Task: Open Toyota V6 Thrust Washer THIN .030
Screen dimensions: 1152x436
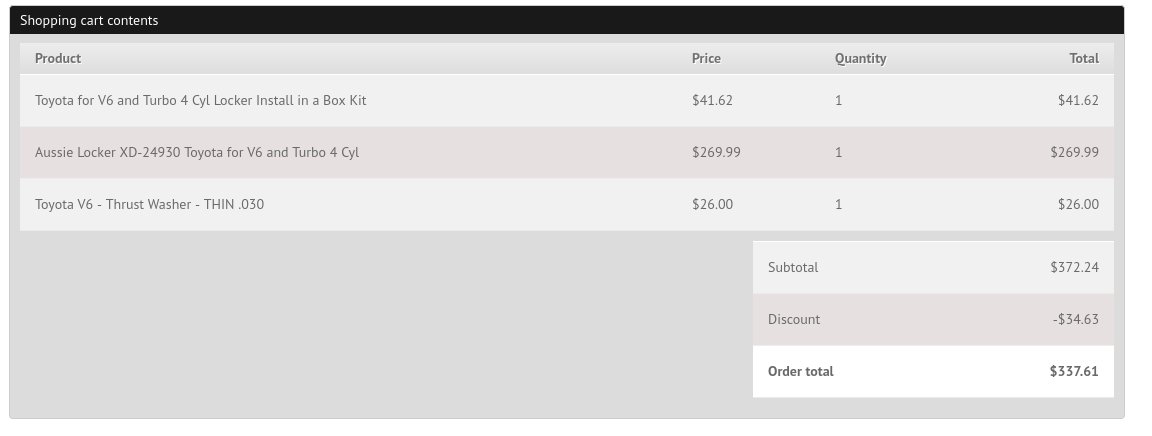Action: click(x=149, y=204)
